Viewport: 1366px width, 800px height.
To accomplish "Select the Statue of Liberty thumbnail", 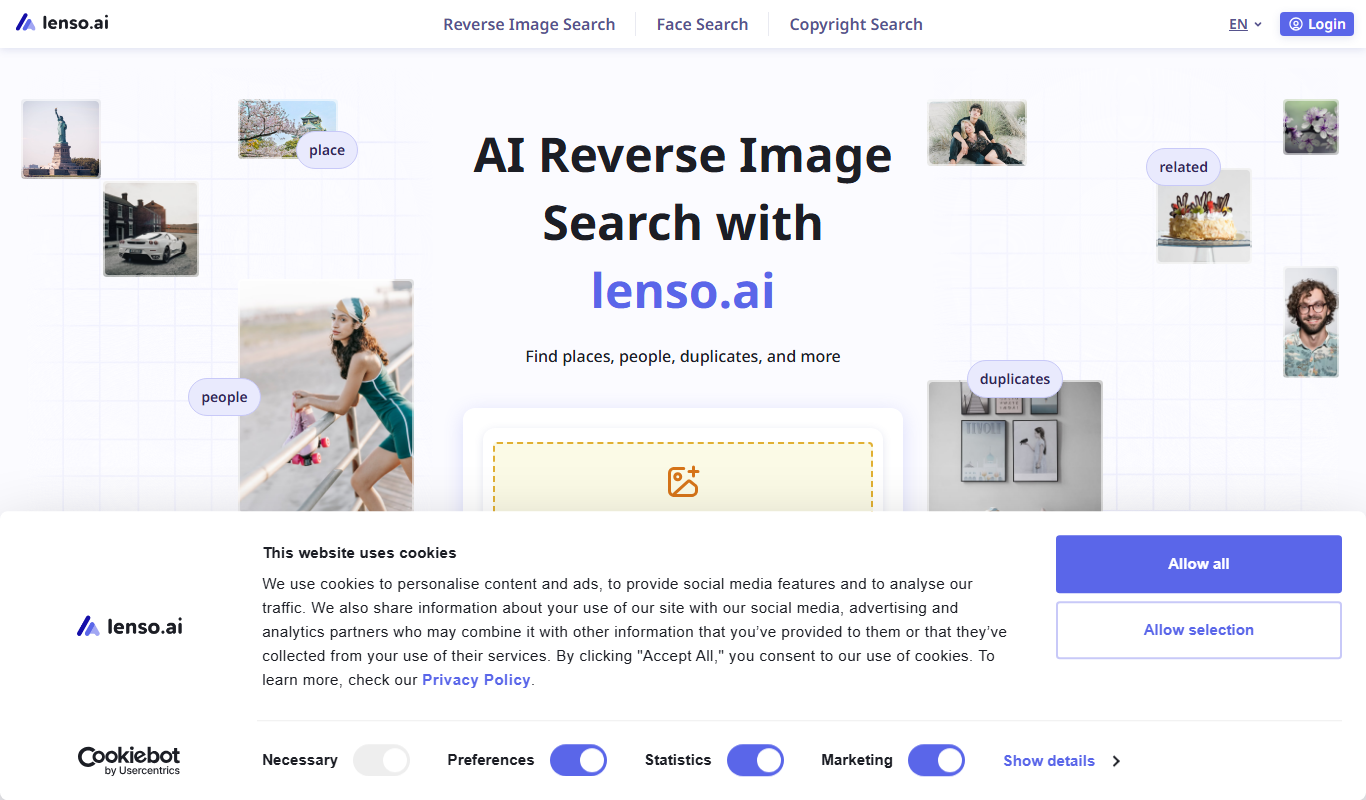I will click(61, 139).
